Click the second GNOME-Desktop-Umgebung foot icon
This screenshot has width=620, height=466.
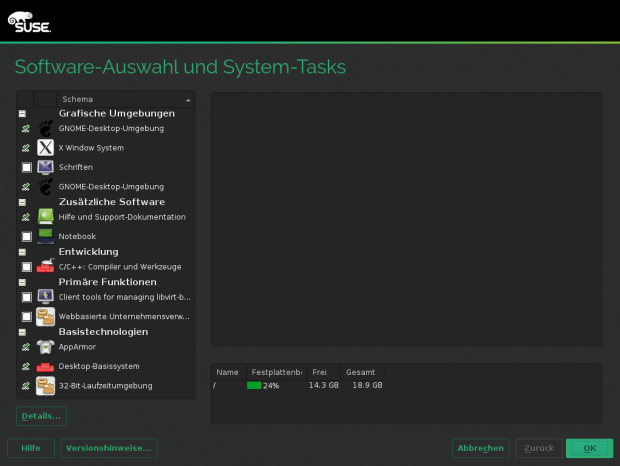pos(45,187)
